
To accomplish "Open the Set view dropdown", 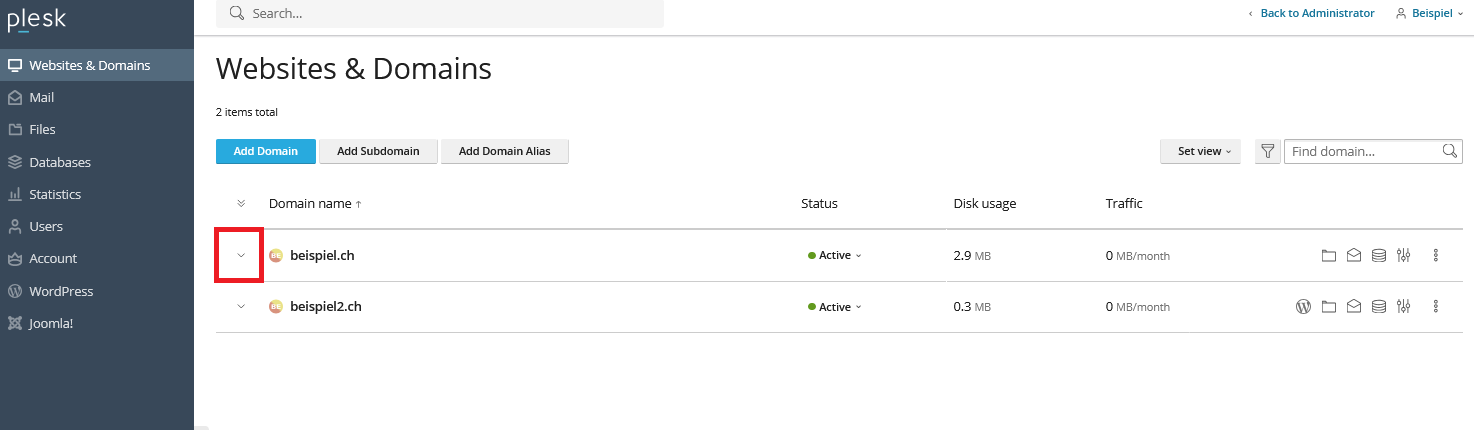I will 1201,152.
